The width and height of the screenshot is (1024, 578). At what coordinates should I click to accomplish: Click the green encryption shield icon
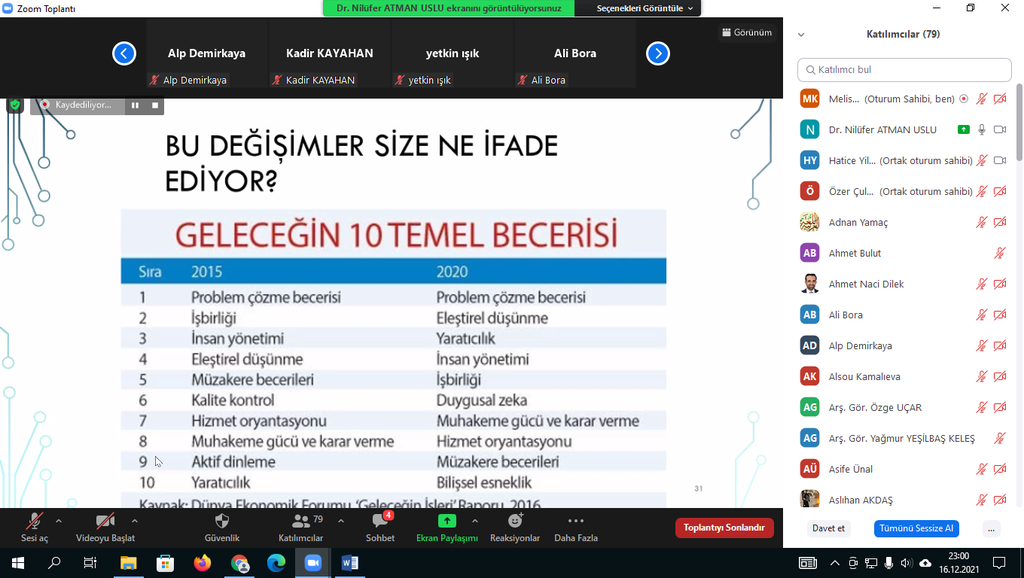click(15, 105)
